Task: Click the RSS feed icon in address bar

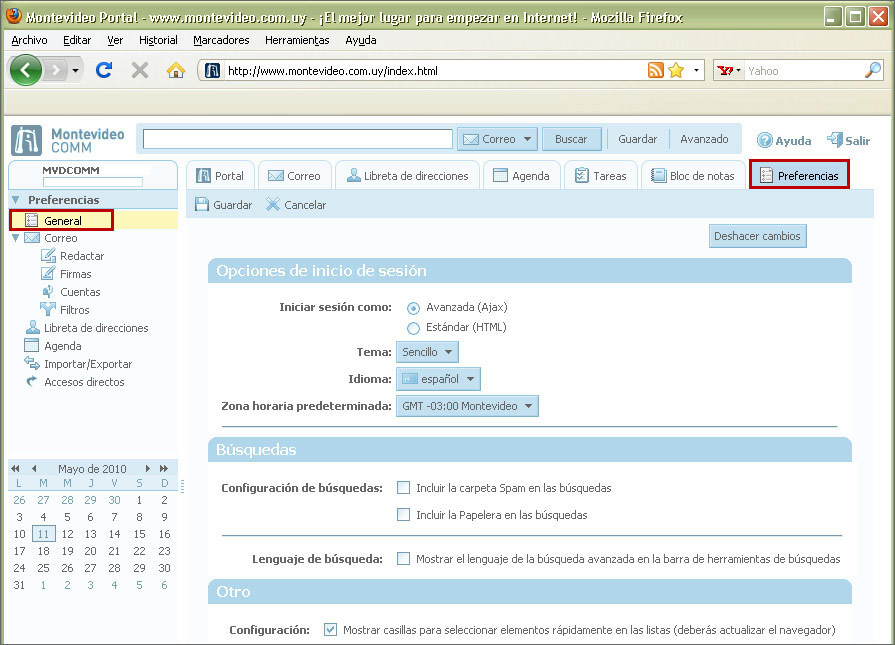Action: click(656, 70)
